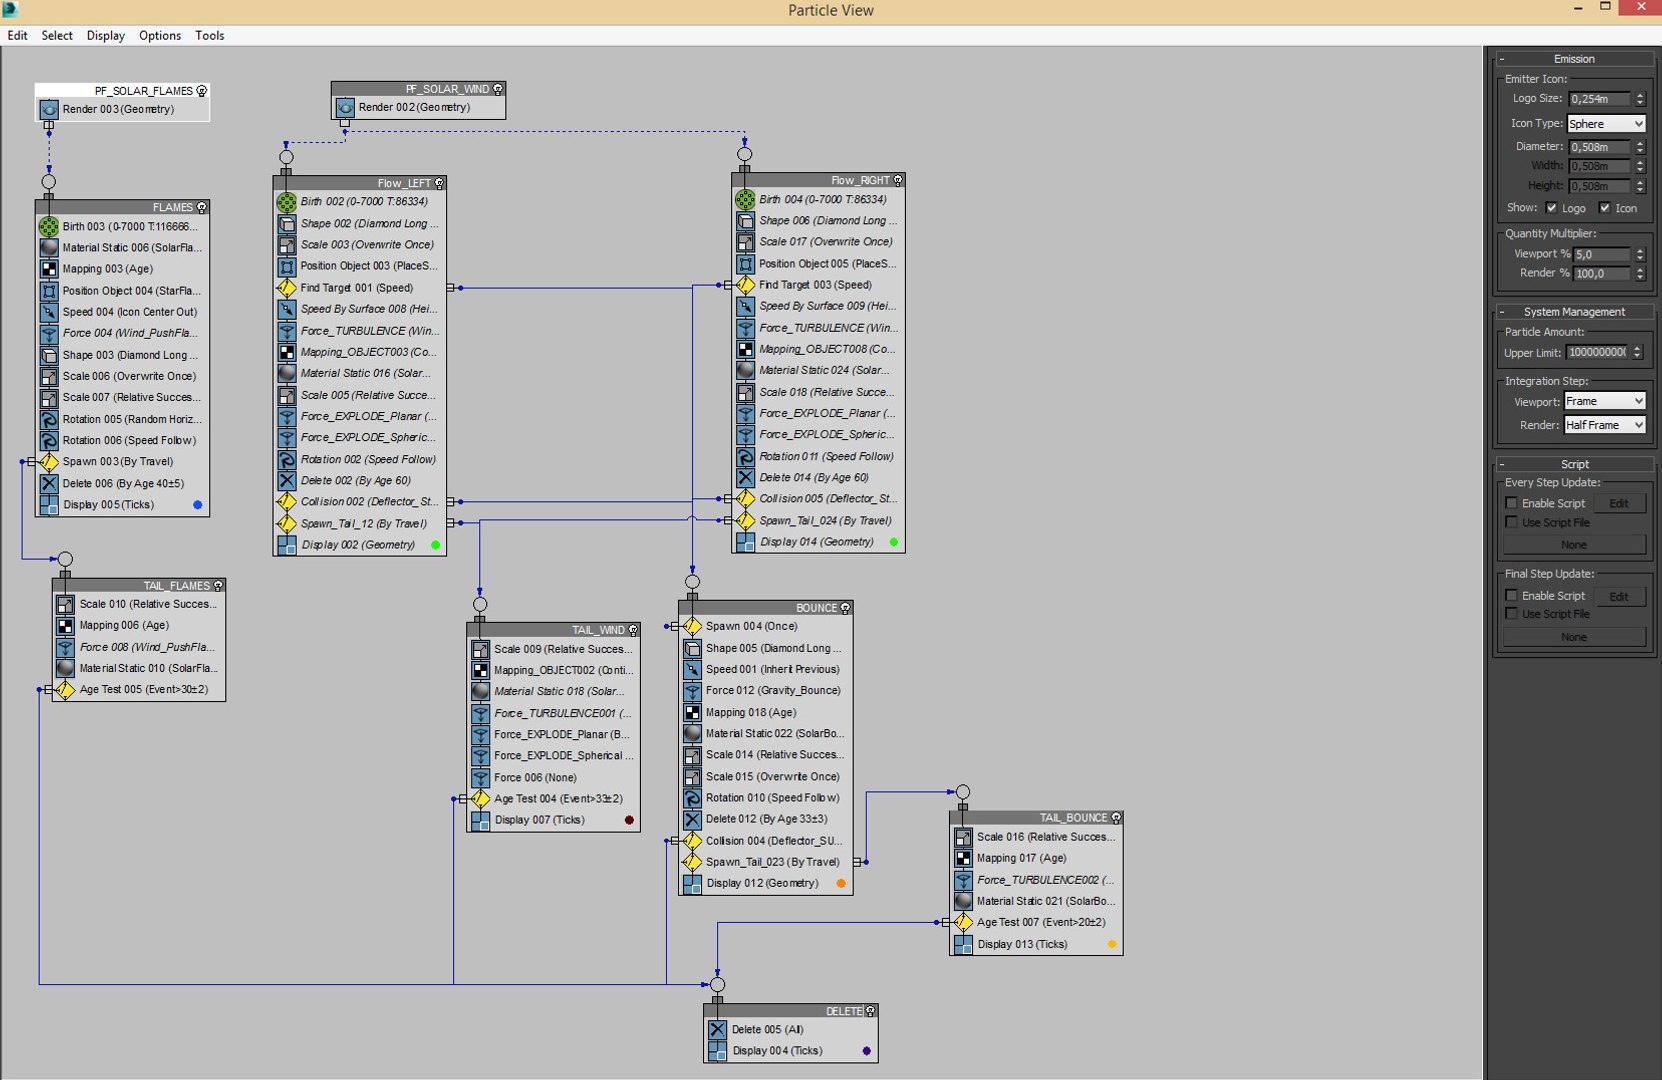Select Rotation 010 Speed Follow icon in BOUNCE

[x=692, y=798]
